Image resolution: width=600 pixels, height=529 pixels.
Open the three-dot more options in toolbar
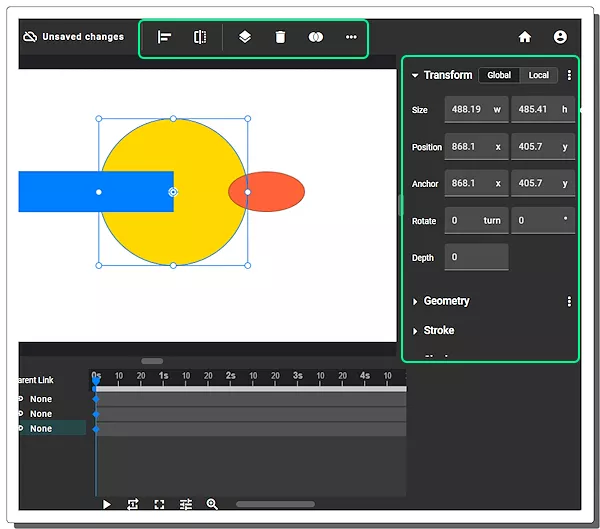point(351,37)
